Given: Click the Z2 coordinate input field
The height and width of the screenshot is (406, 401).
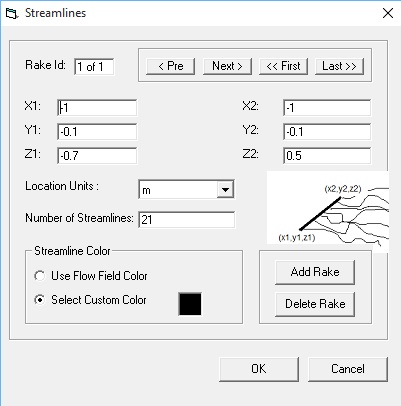Looking at the screenshot, I should pos(327,156).
